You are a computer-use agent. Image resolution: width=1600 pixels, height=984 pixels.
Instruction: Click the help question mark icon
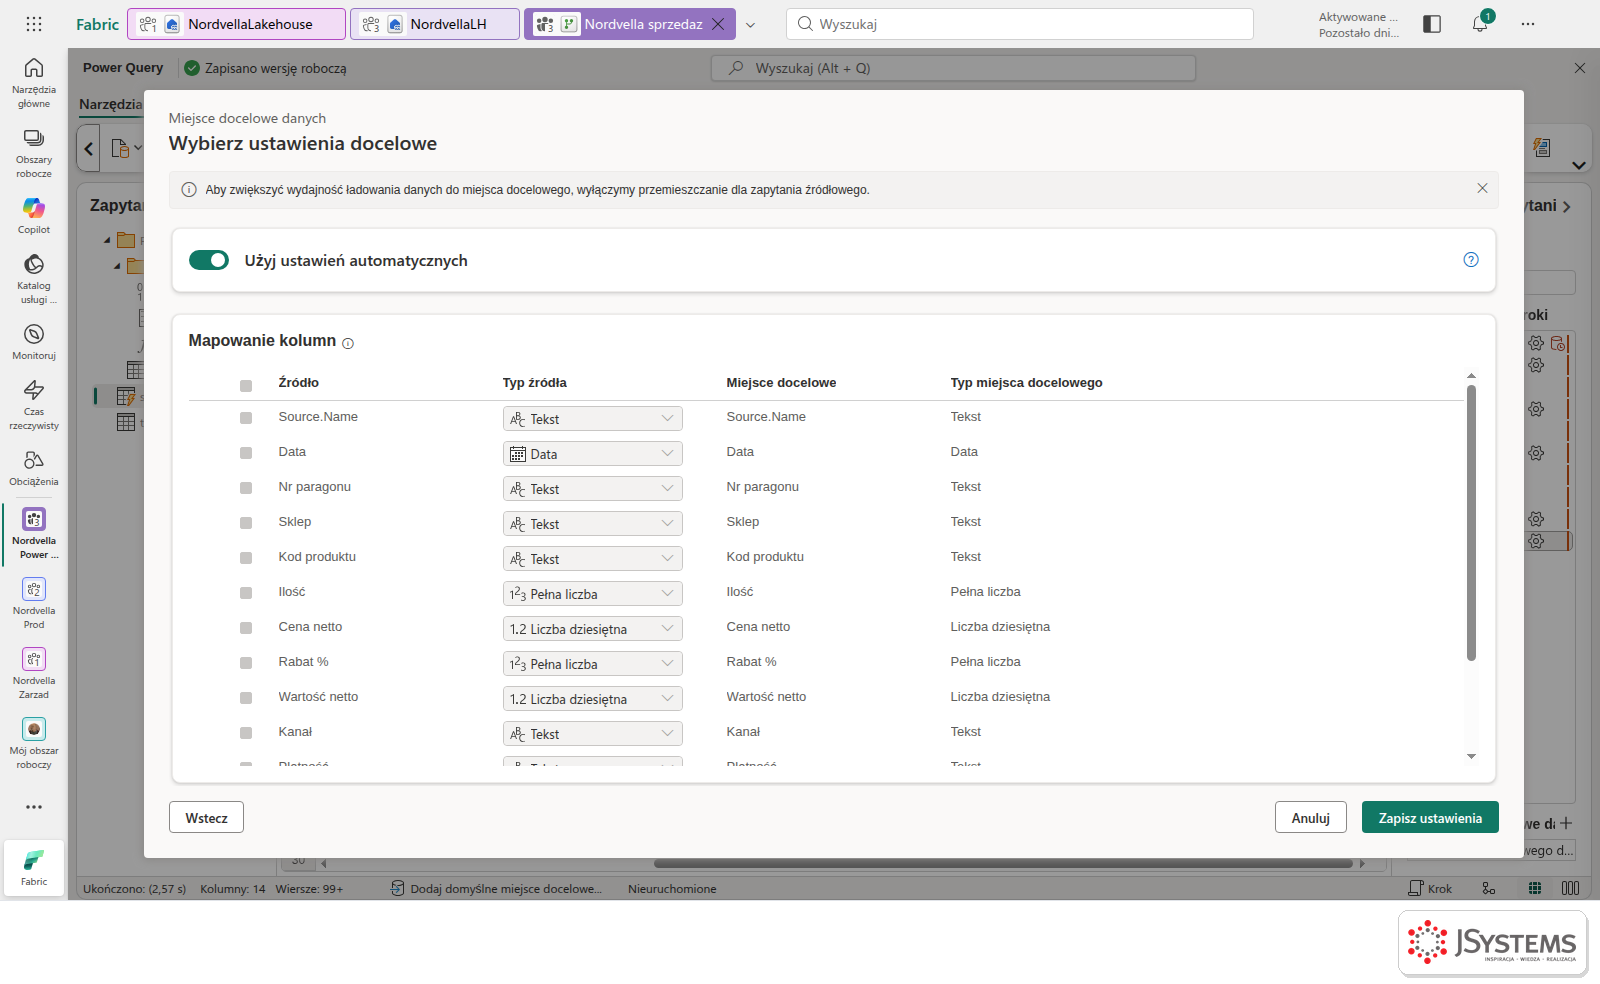pyautogui.click(x=1471, y=260)
